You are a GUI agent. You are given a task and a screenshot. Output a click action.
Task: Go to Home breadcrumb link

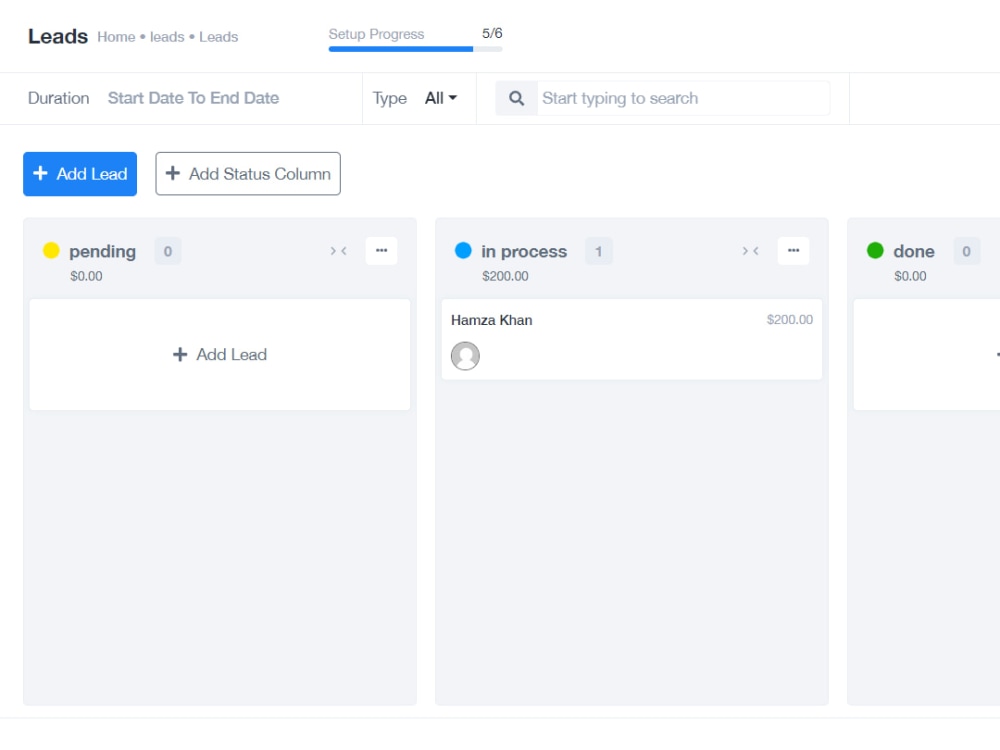[116, 37]
